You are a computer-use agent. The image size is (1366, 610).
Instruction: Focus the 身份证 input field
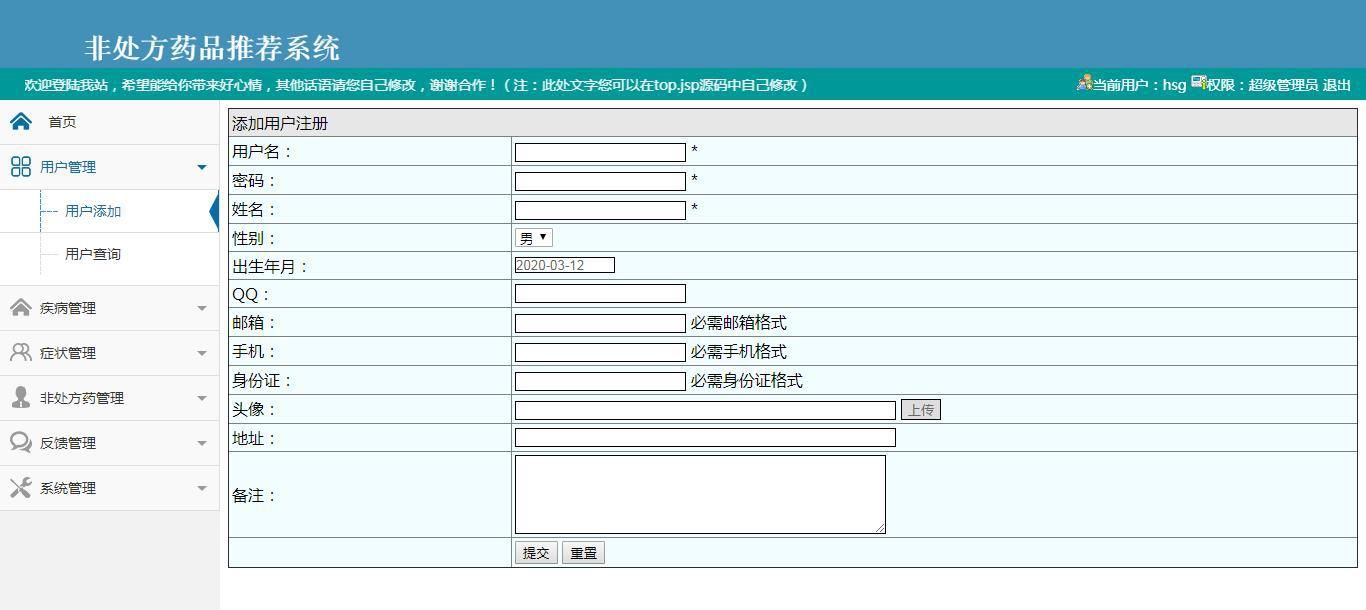[600, 381]
